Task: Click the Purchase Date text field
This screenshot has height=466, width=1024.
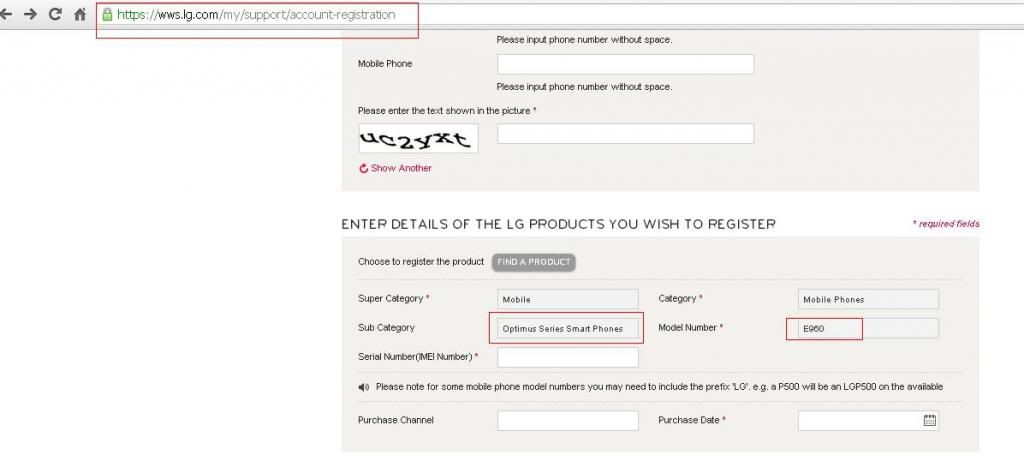Action: [858, 421]
